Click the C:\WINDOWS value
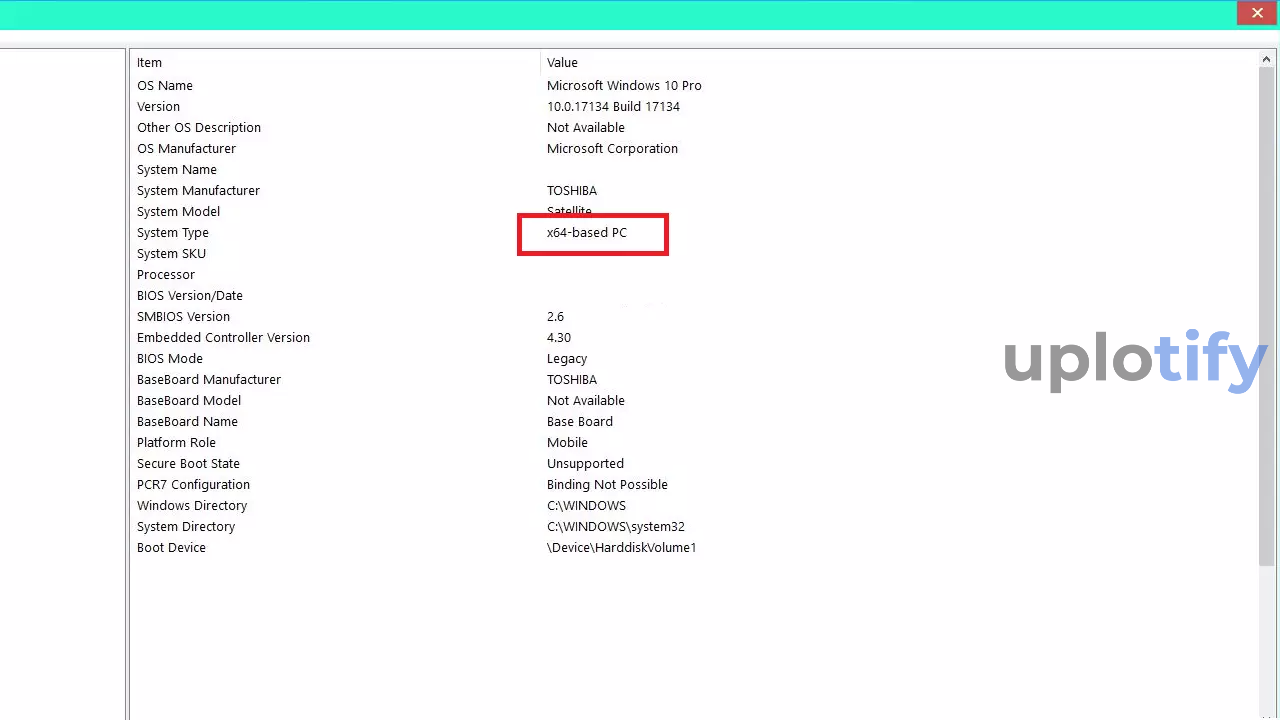The image size is (1280, 720). (x=586, y=505)
